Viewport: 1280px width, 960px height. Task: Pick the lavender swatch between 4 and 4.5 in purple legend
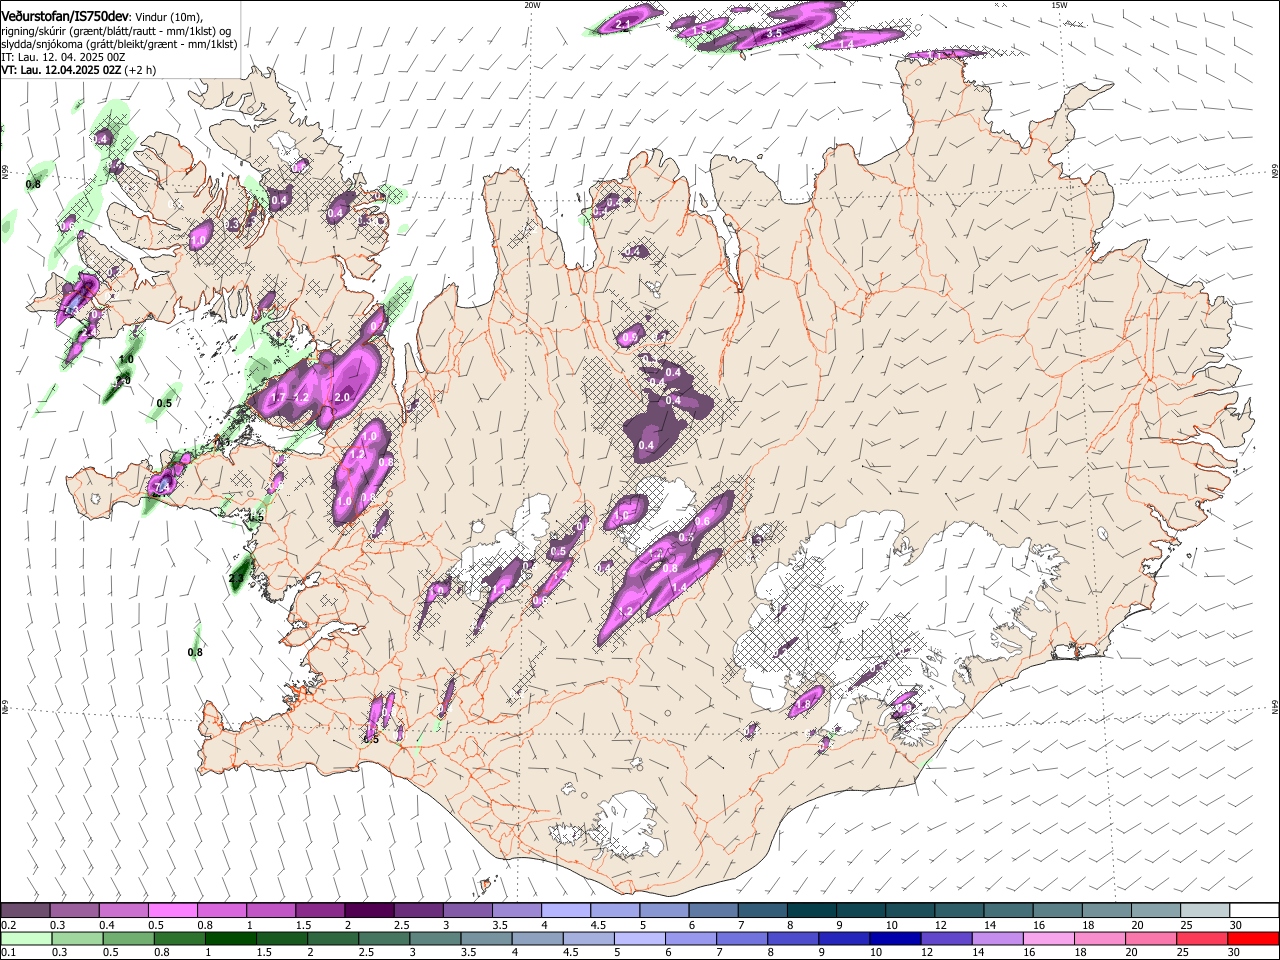(565, 911)
